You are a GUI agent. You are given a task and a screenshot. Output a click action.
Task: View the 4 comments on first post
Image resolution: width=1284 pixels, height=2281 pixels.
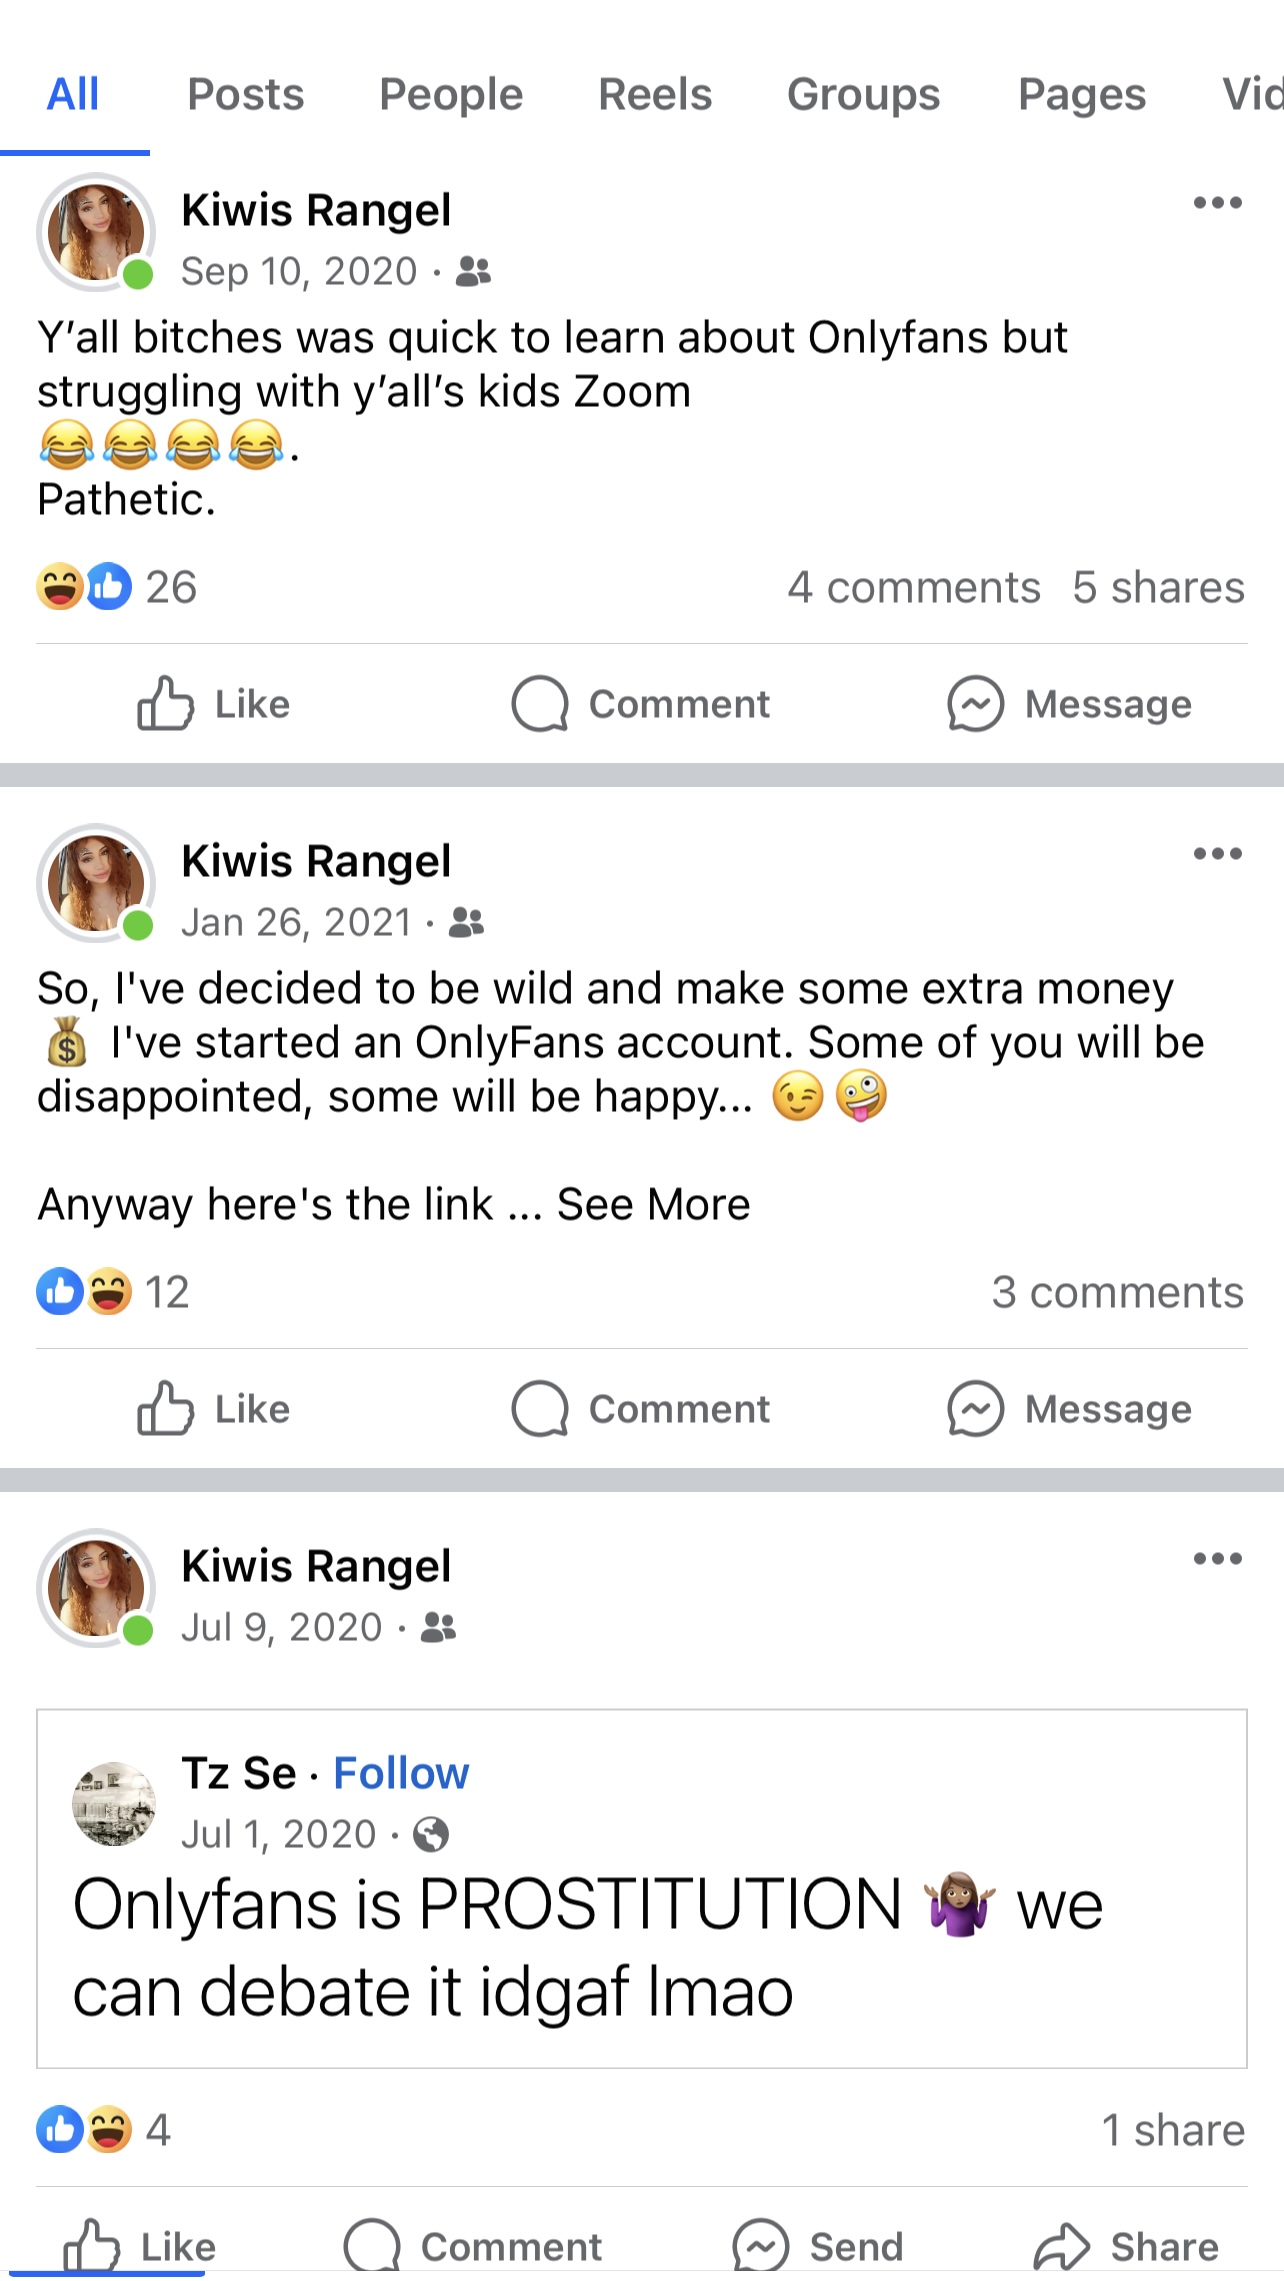[x=913, y=588]
